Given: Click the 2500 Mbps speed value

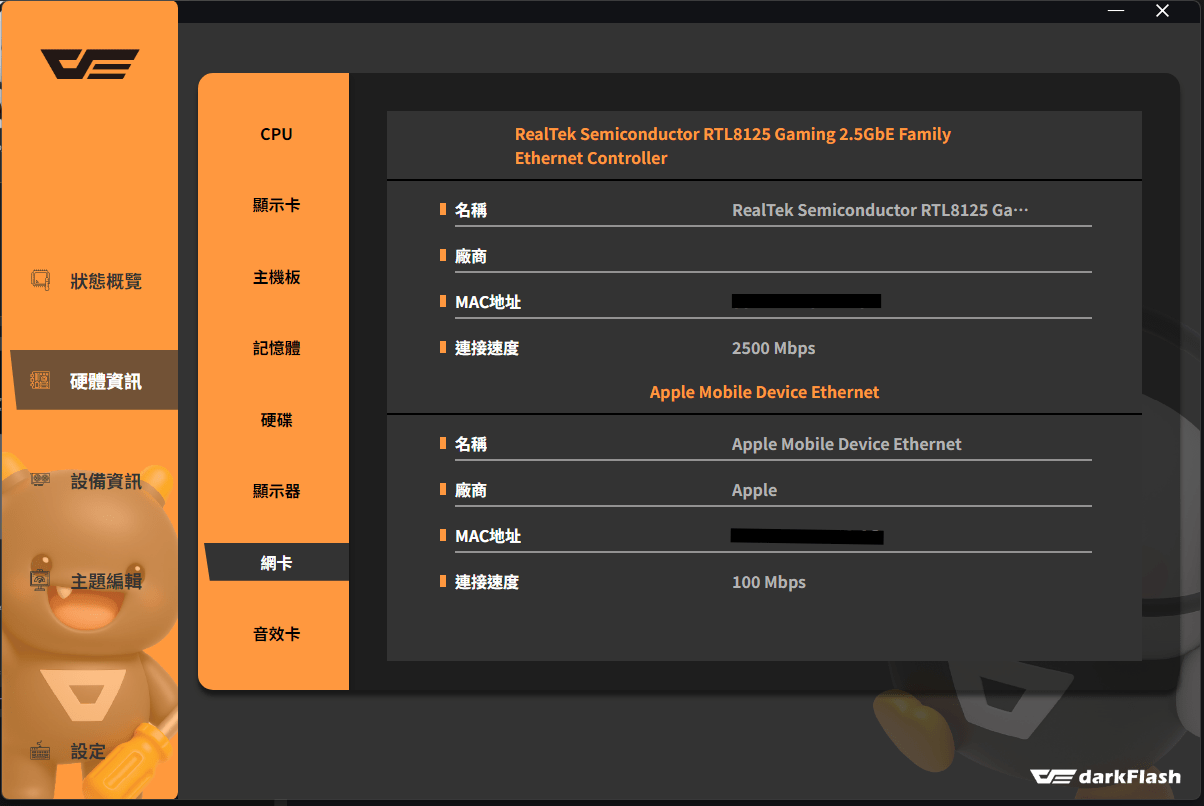Looking at the screenshot, I should point(773,348).
